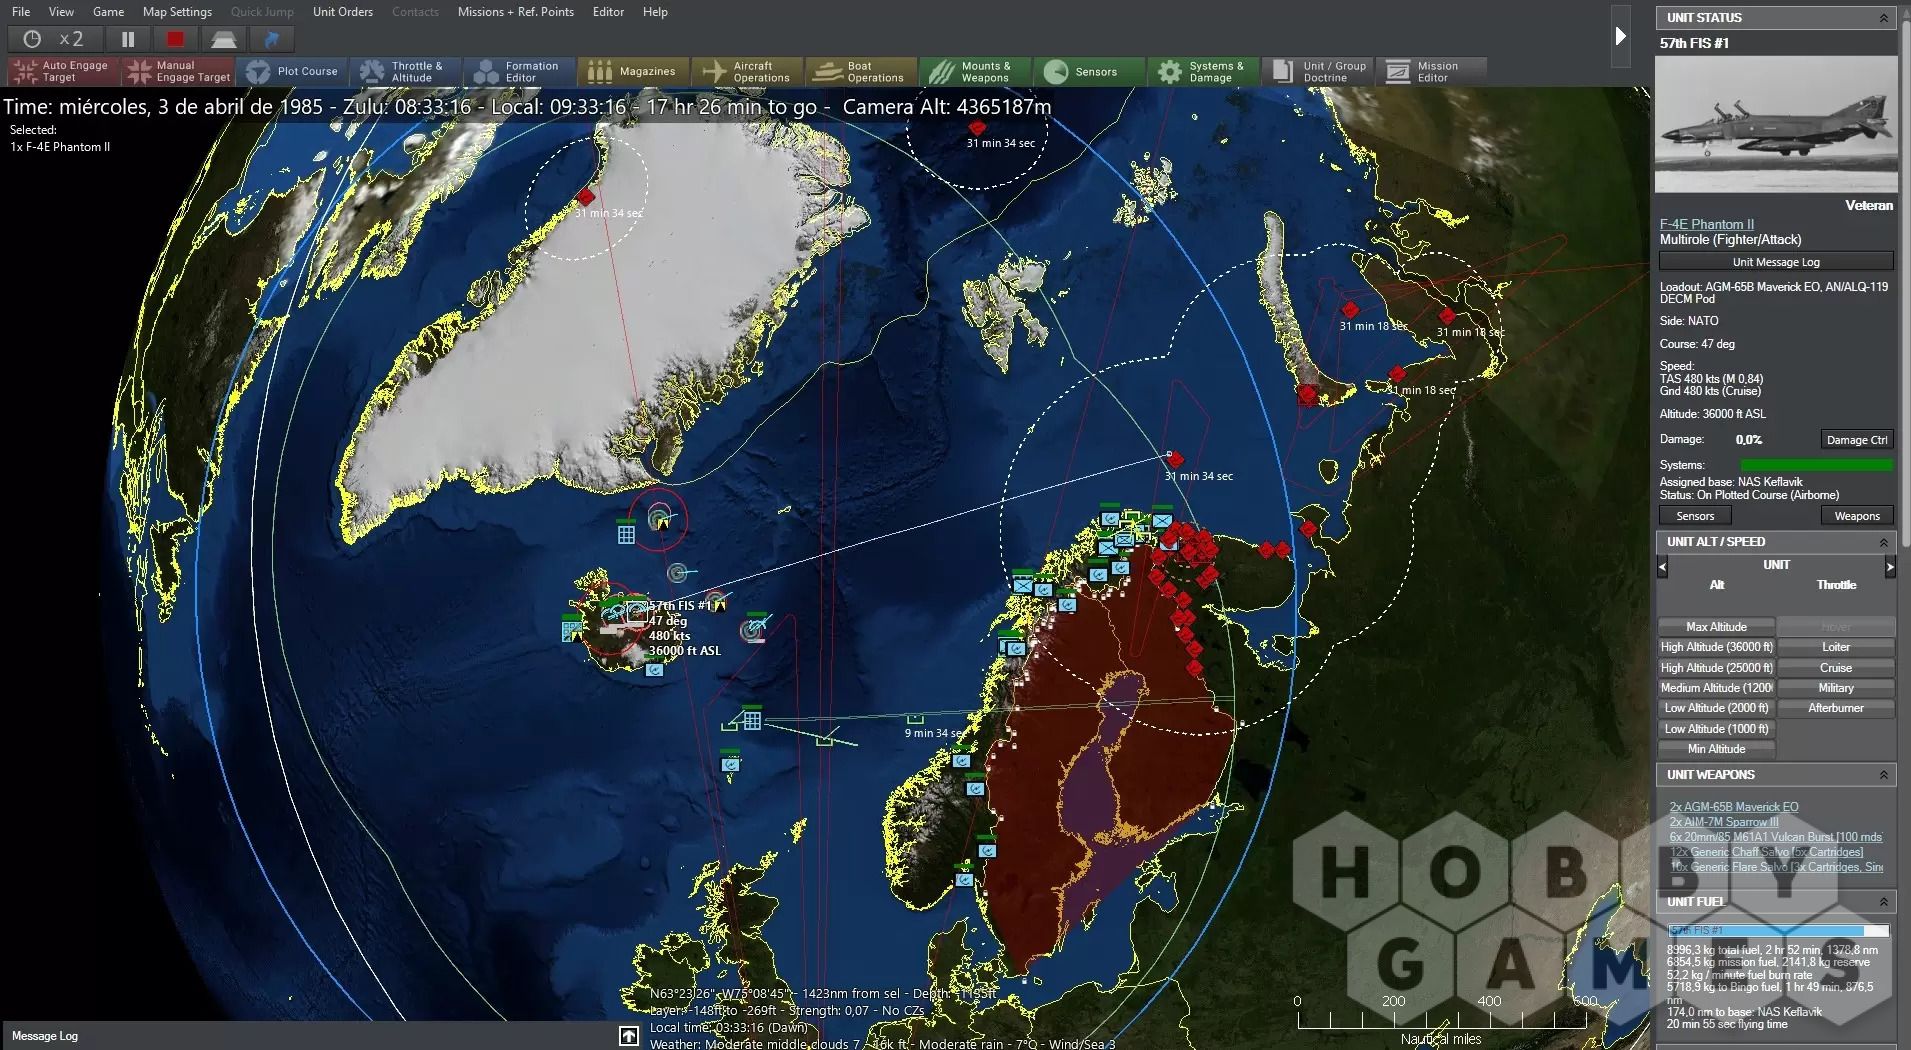Open the View menu

(x=61, y=12)
